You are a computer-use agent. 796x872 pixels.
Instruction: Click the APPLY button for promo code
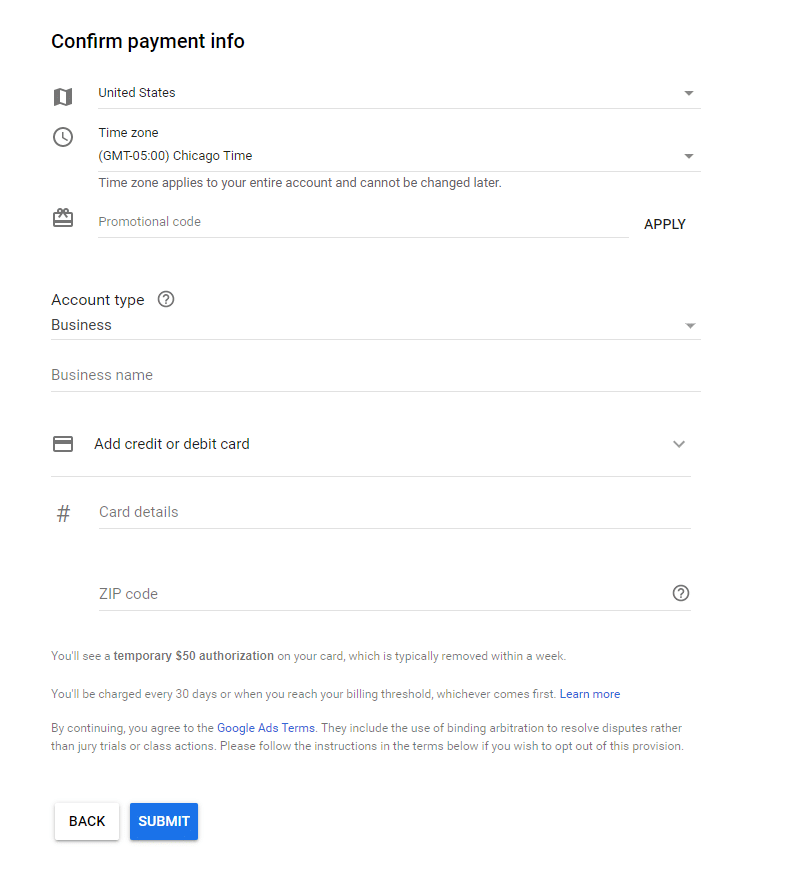(x=665, y=224)
